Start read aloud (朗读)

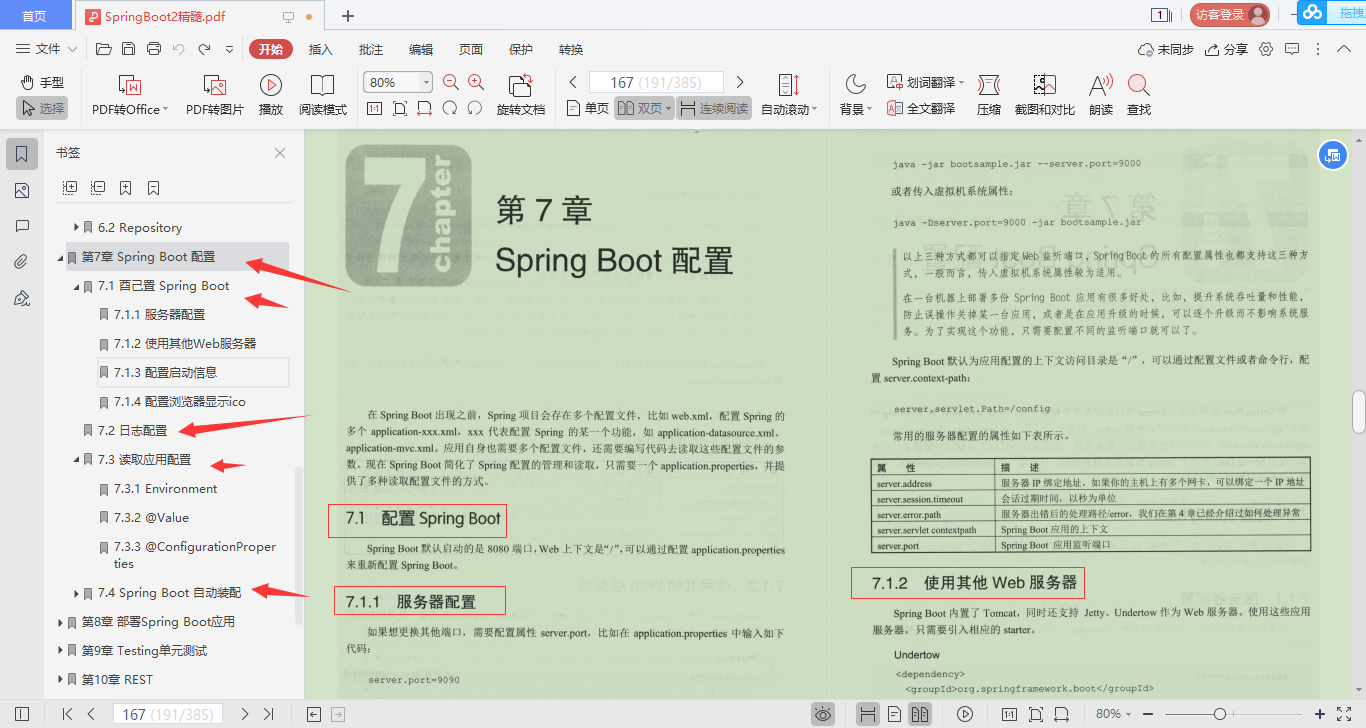coord(1101,96)
